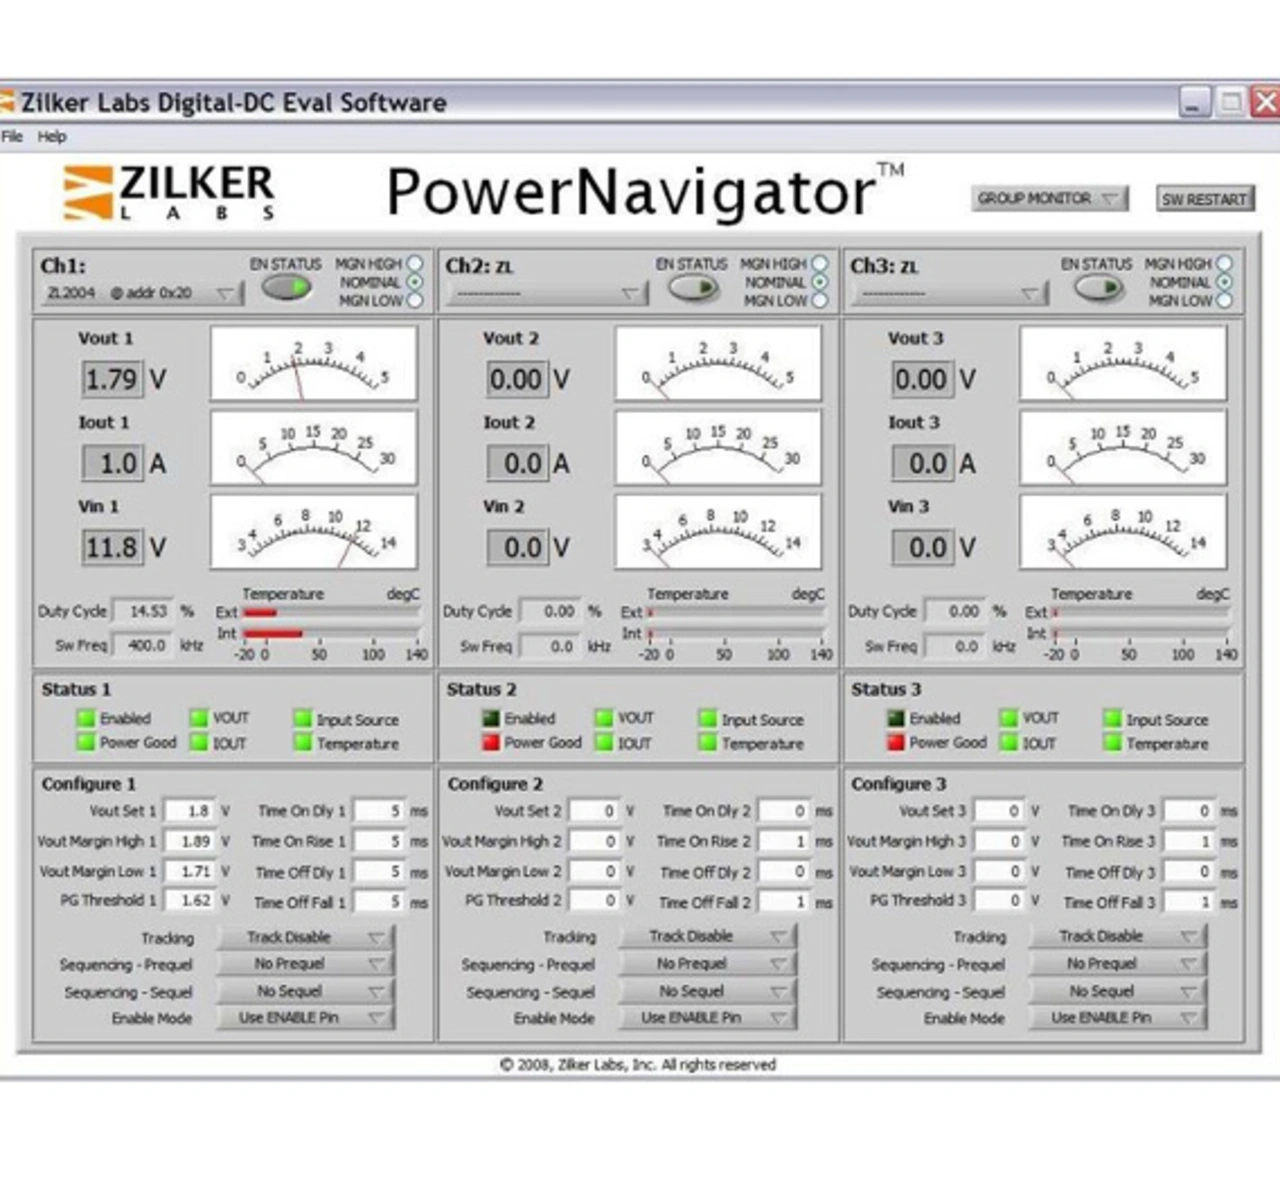Viewport: 1280px width, 1190px height.
Task: Click the Iout 3 analog meter gauge
Action: coord(1123,448)
